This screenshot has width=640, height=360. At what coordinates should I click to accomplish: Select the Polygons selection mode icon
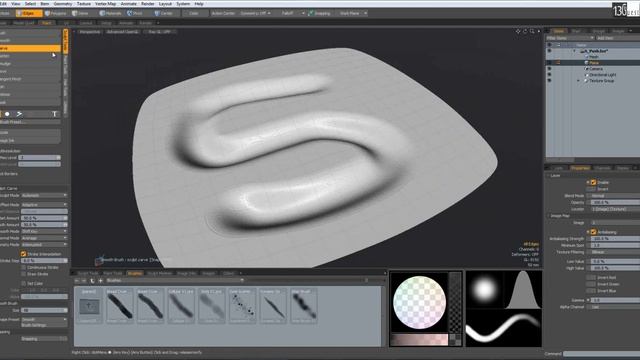pos(47,13)
